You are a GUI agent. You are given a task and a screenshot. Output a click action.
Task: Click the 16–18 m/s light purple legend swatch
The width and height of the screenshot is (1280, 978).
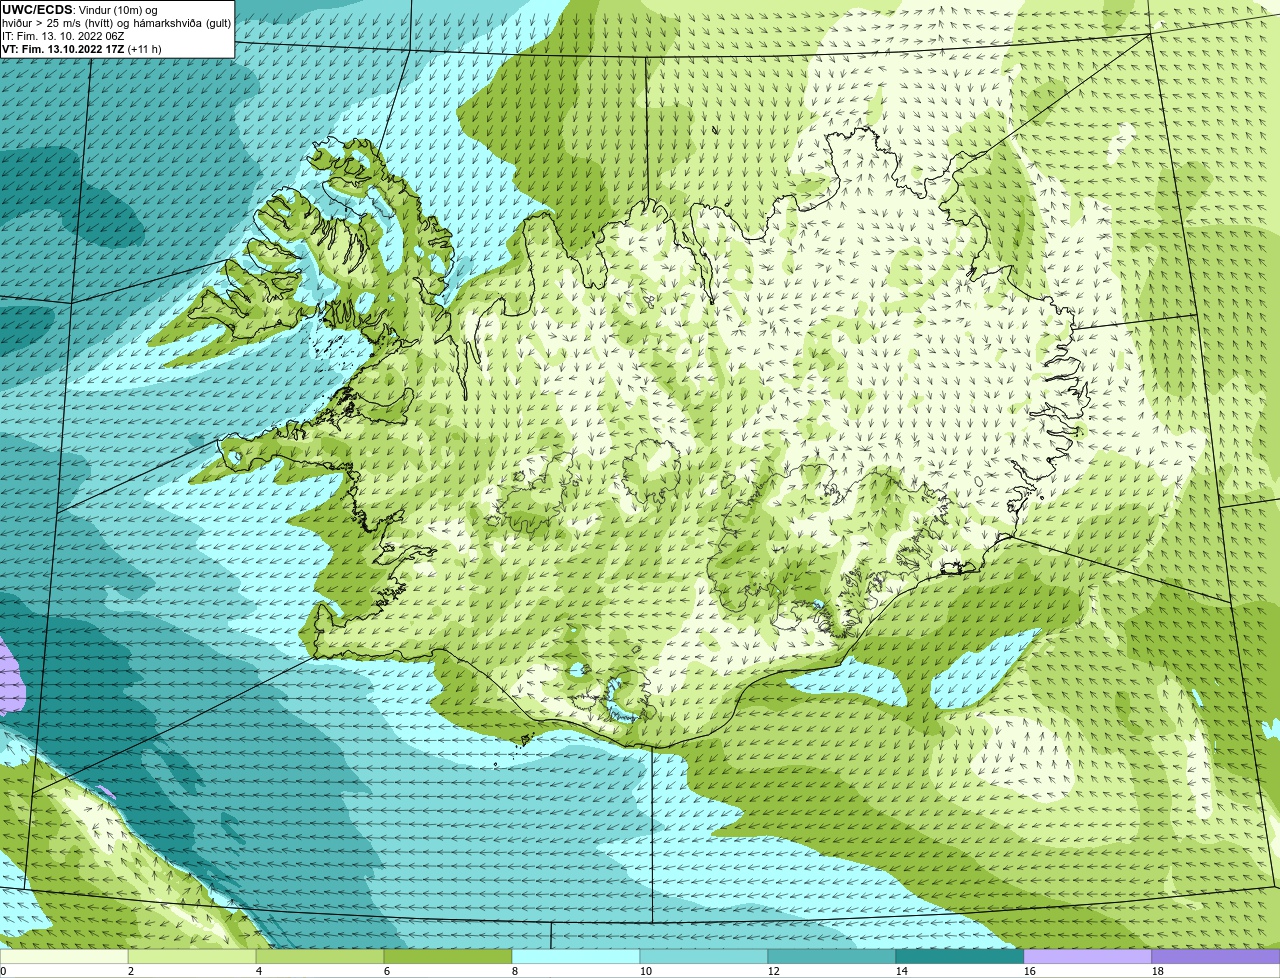point(1088,956)
